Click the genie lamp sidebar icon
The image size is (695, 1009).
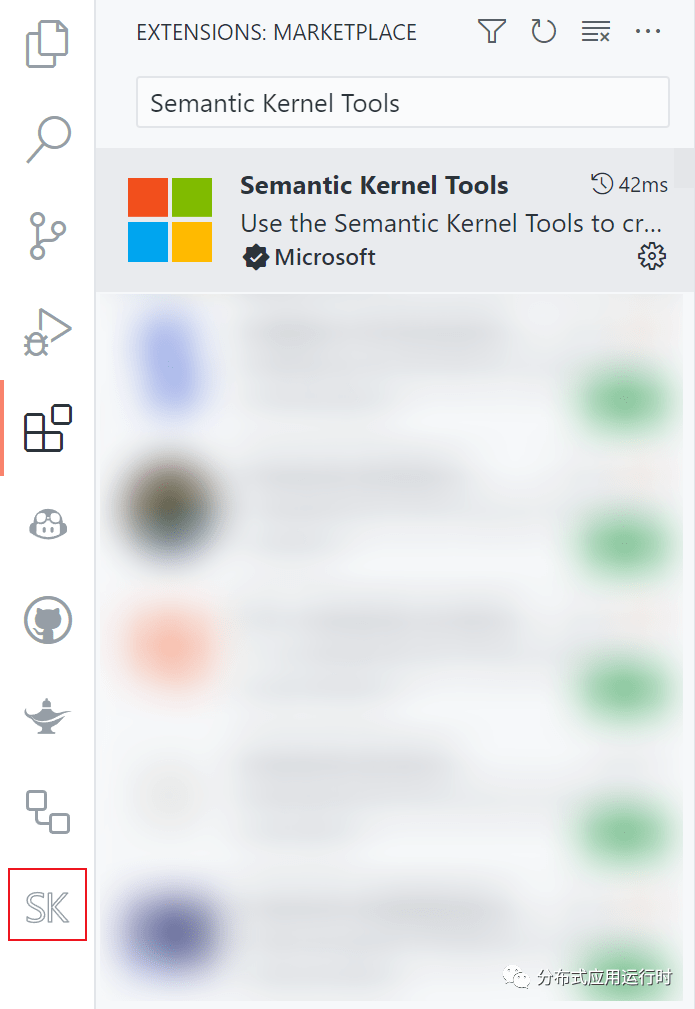pyautogui.click(x=46, y=714)
